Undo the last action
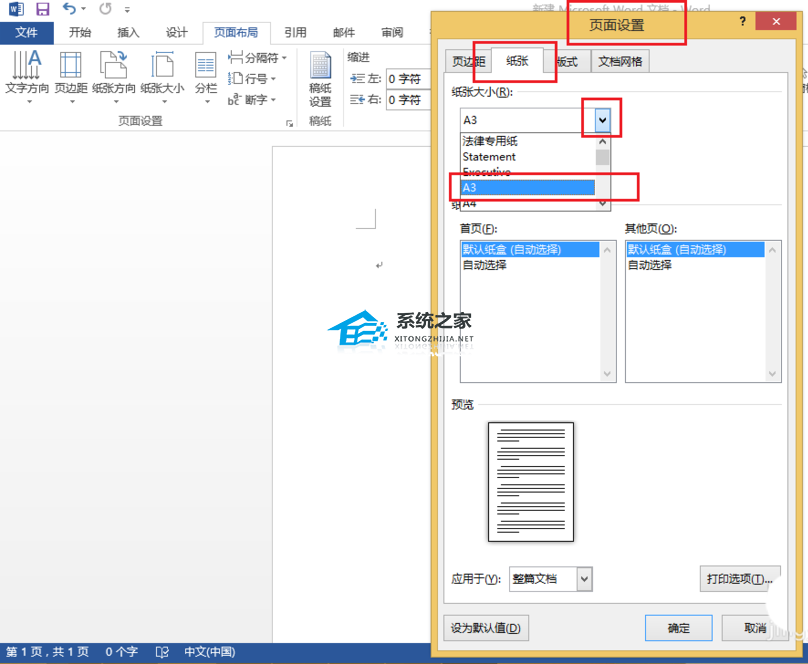The image size is (808, 664). 69,9
